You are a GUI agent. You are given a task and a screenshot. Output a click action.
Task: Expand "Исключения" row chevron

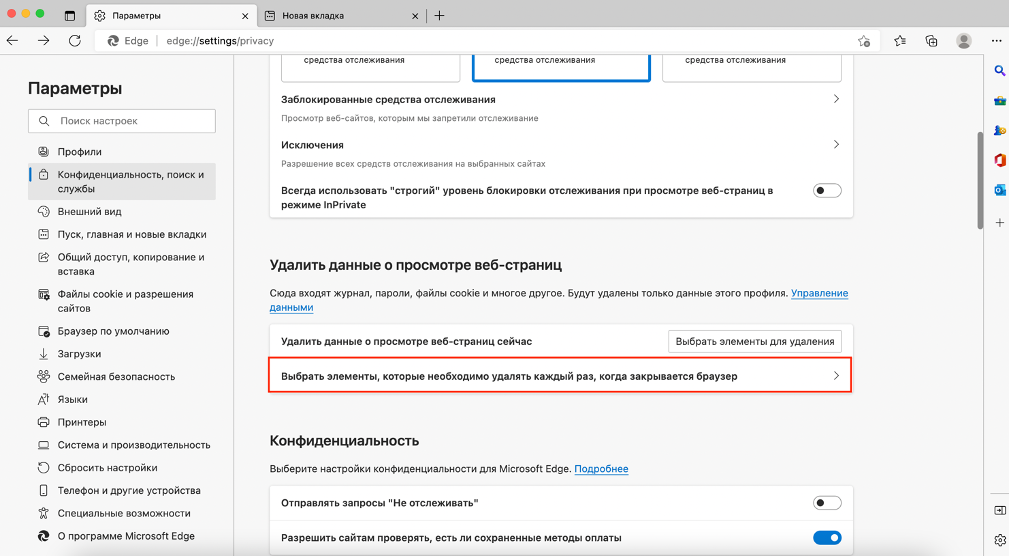836,145
